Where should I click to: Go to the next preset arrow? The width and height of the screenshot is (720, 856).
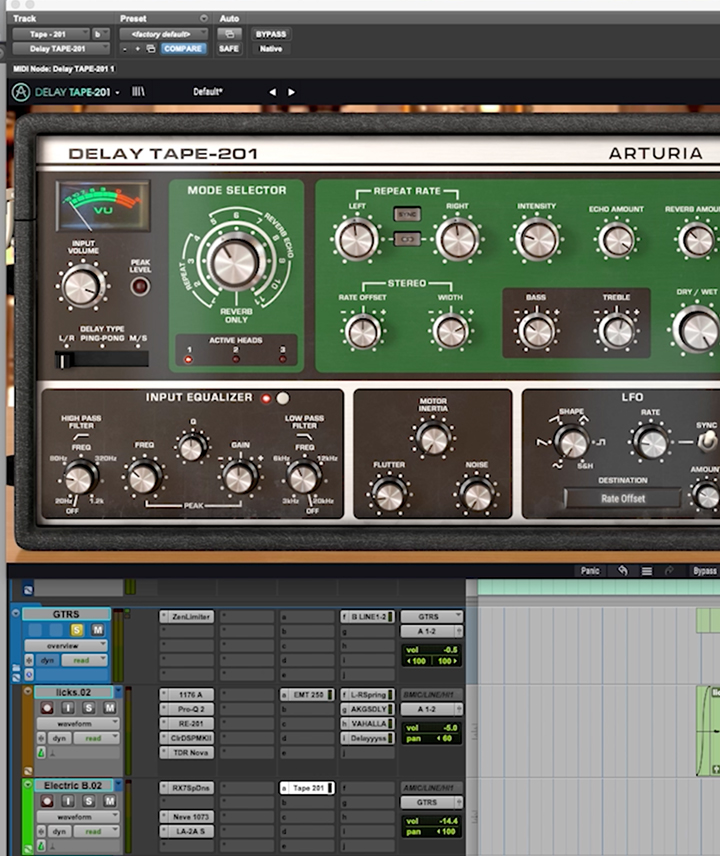291,92
